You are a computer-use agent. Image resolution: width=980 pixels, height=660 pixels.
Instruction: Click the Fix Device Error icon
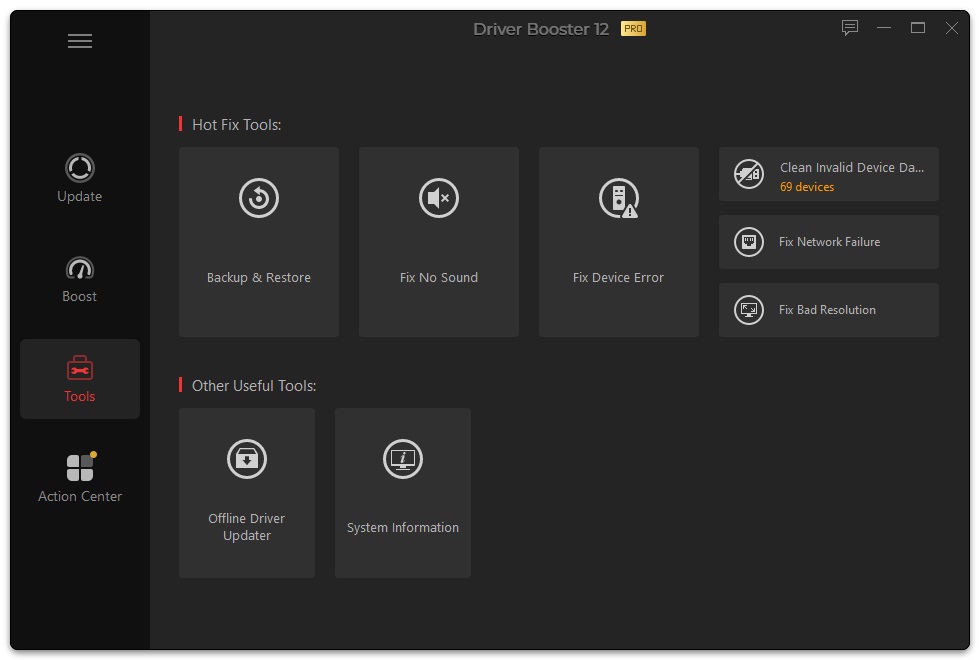[x=619, y=198]
